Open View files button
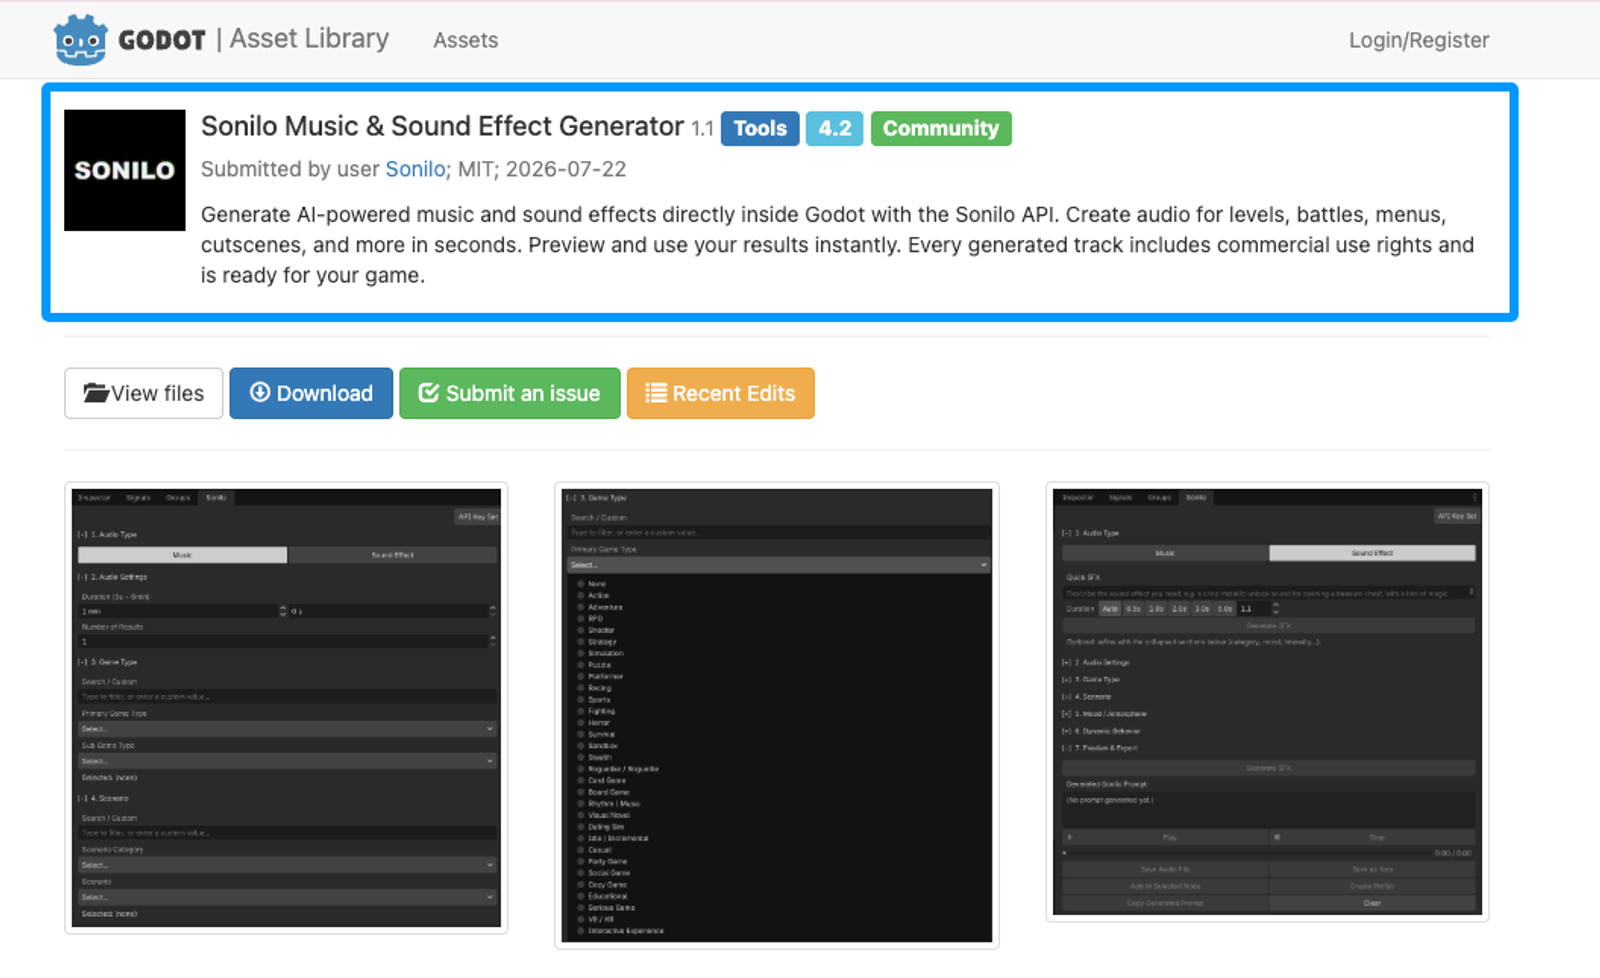This screenshot has width=1600, height=978. (144, 393)
